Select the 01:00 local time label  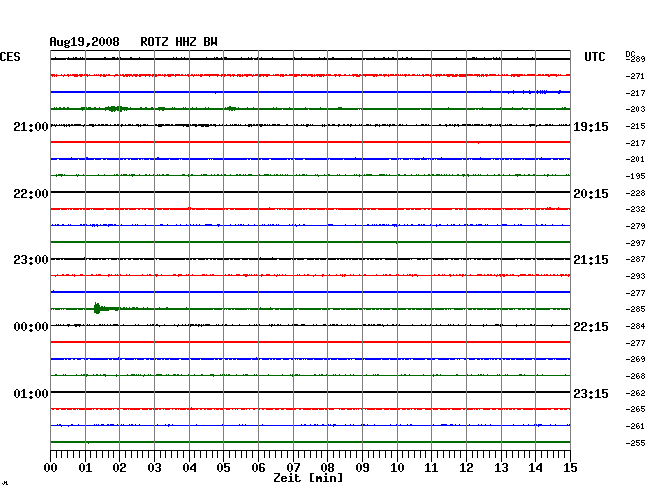click(x=31, y=393)
